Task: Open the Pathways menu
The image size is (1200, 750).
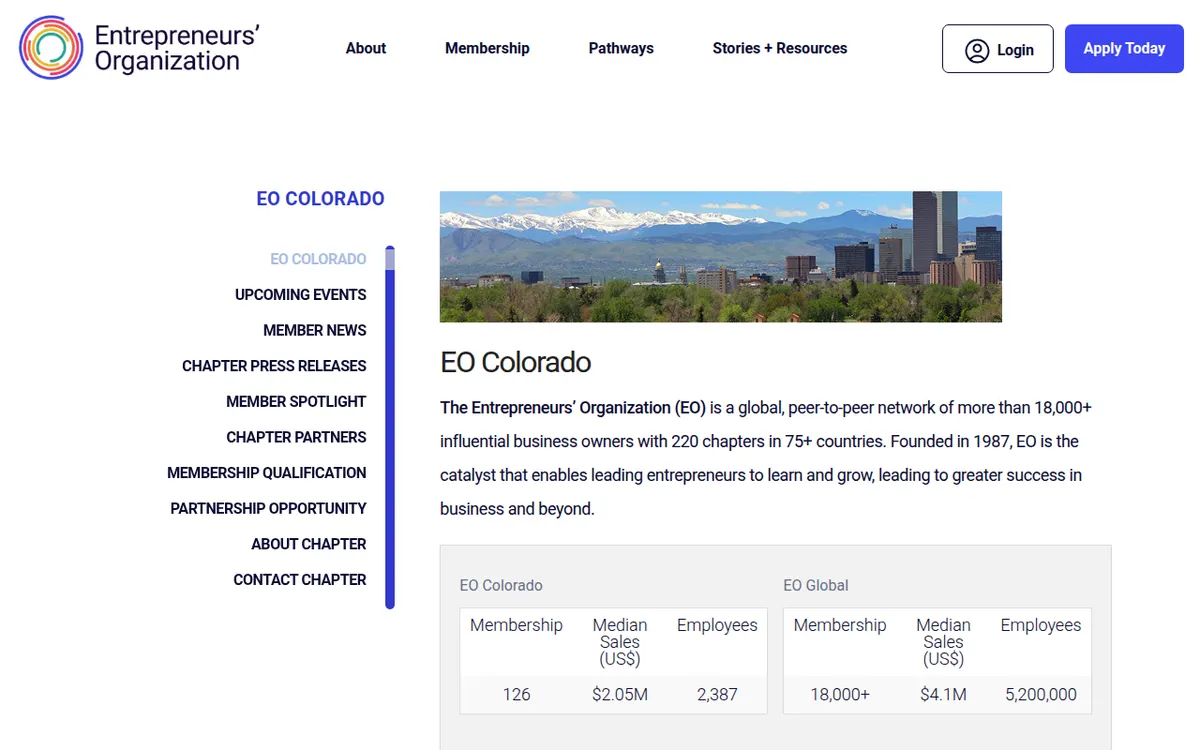Action: (x=621, y=48)
